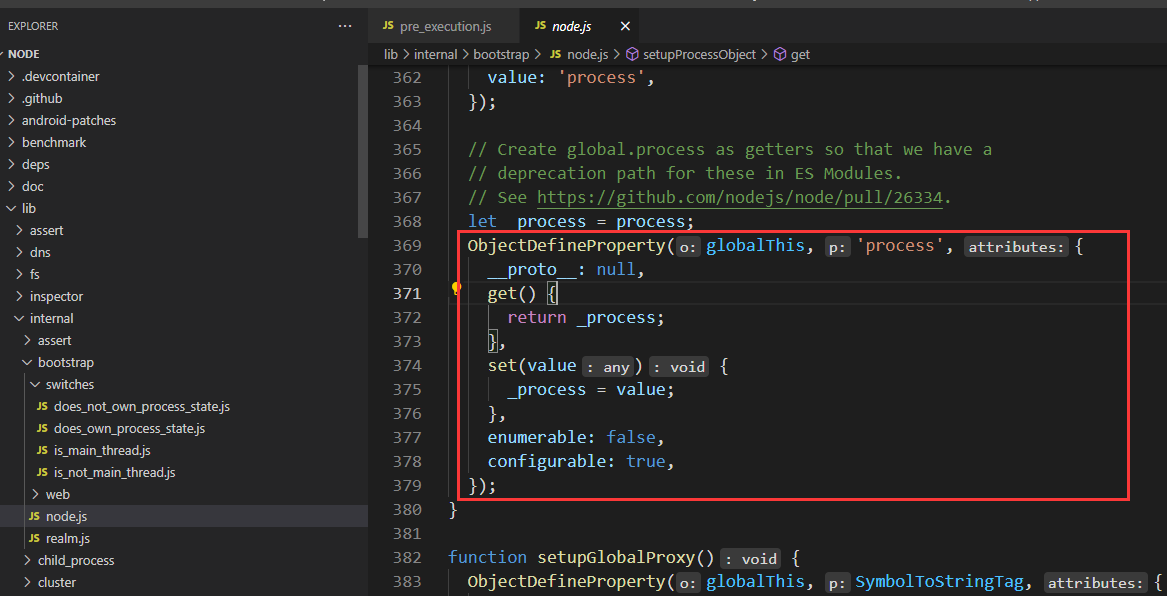This screenshot has height=596, width=1167.
Task: Open is_main_thread.js in the explorer
Action: pyautogui.click(x=102, y=451)
